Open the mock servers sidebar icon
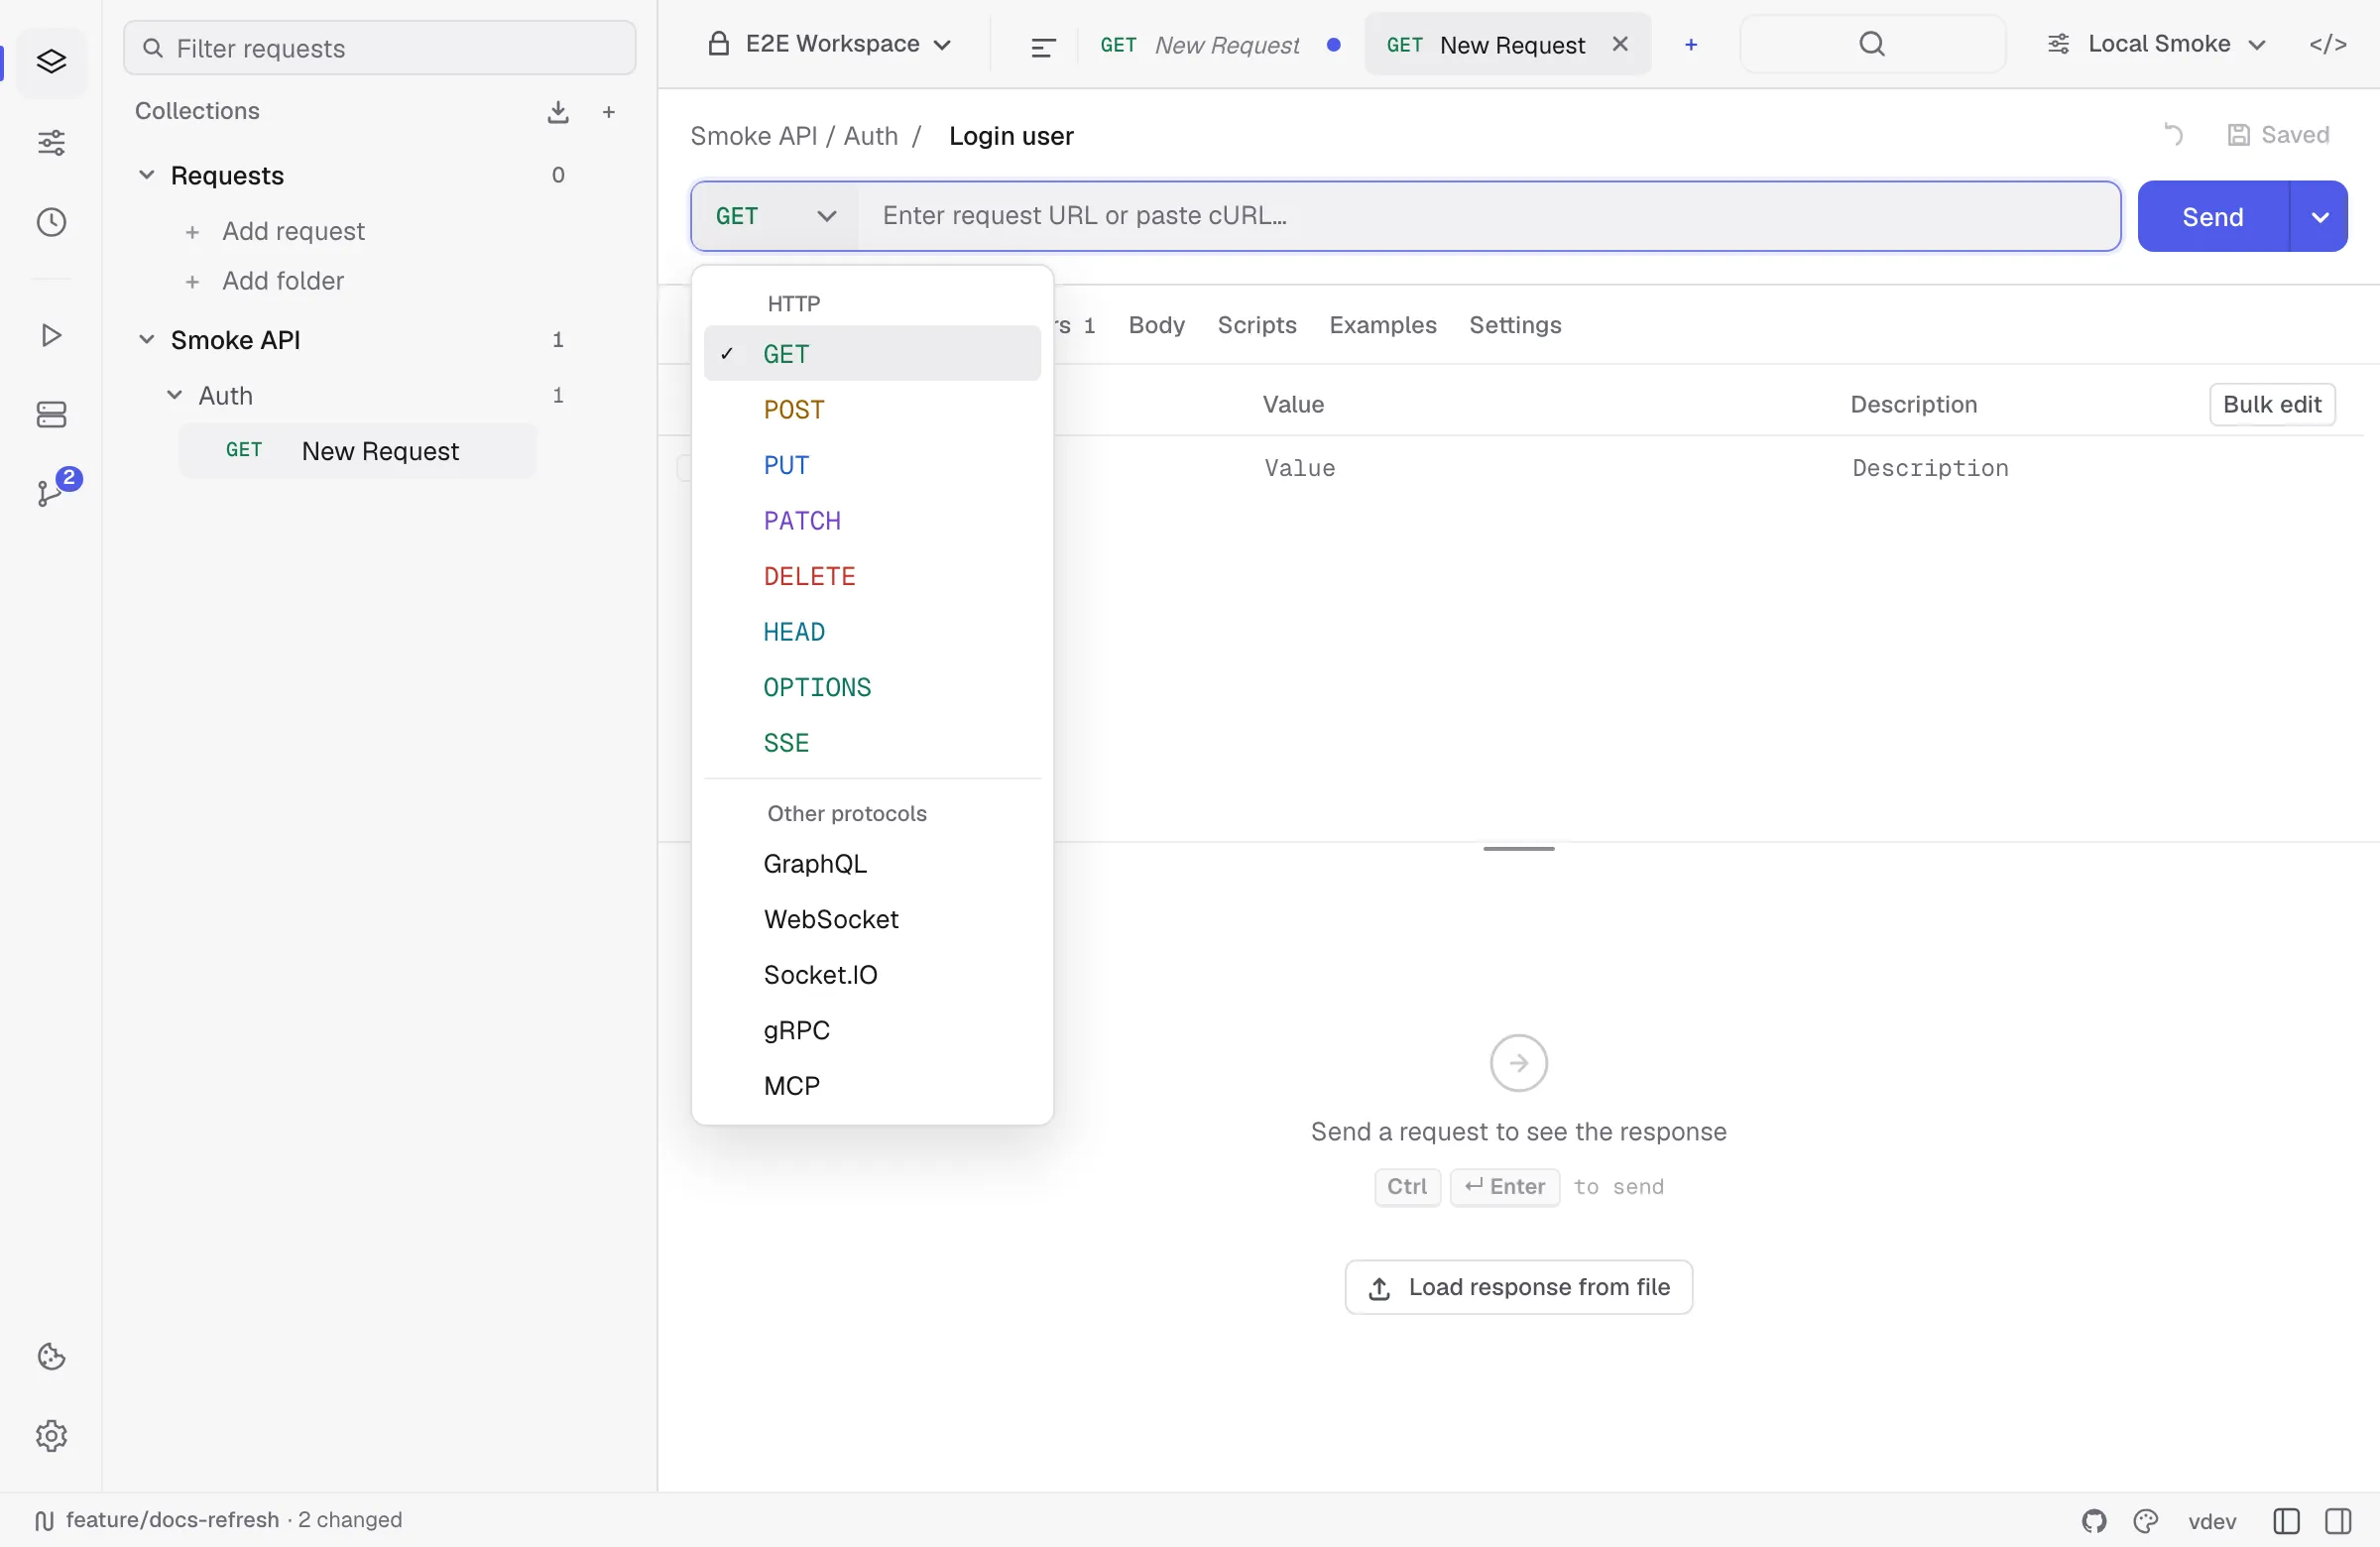Viewport: 2380px width, 1547px height. tap(51, 414)
